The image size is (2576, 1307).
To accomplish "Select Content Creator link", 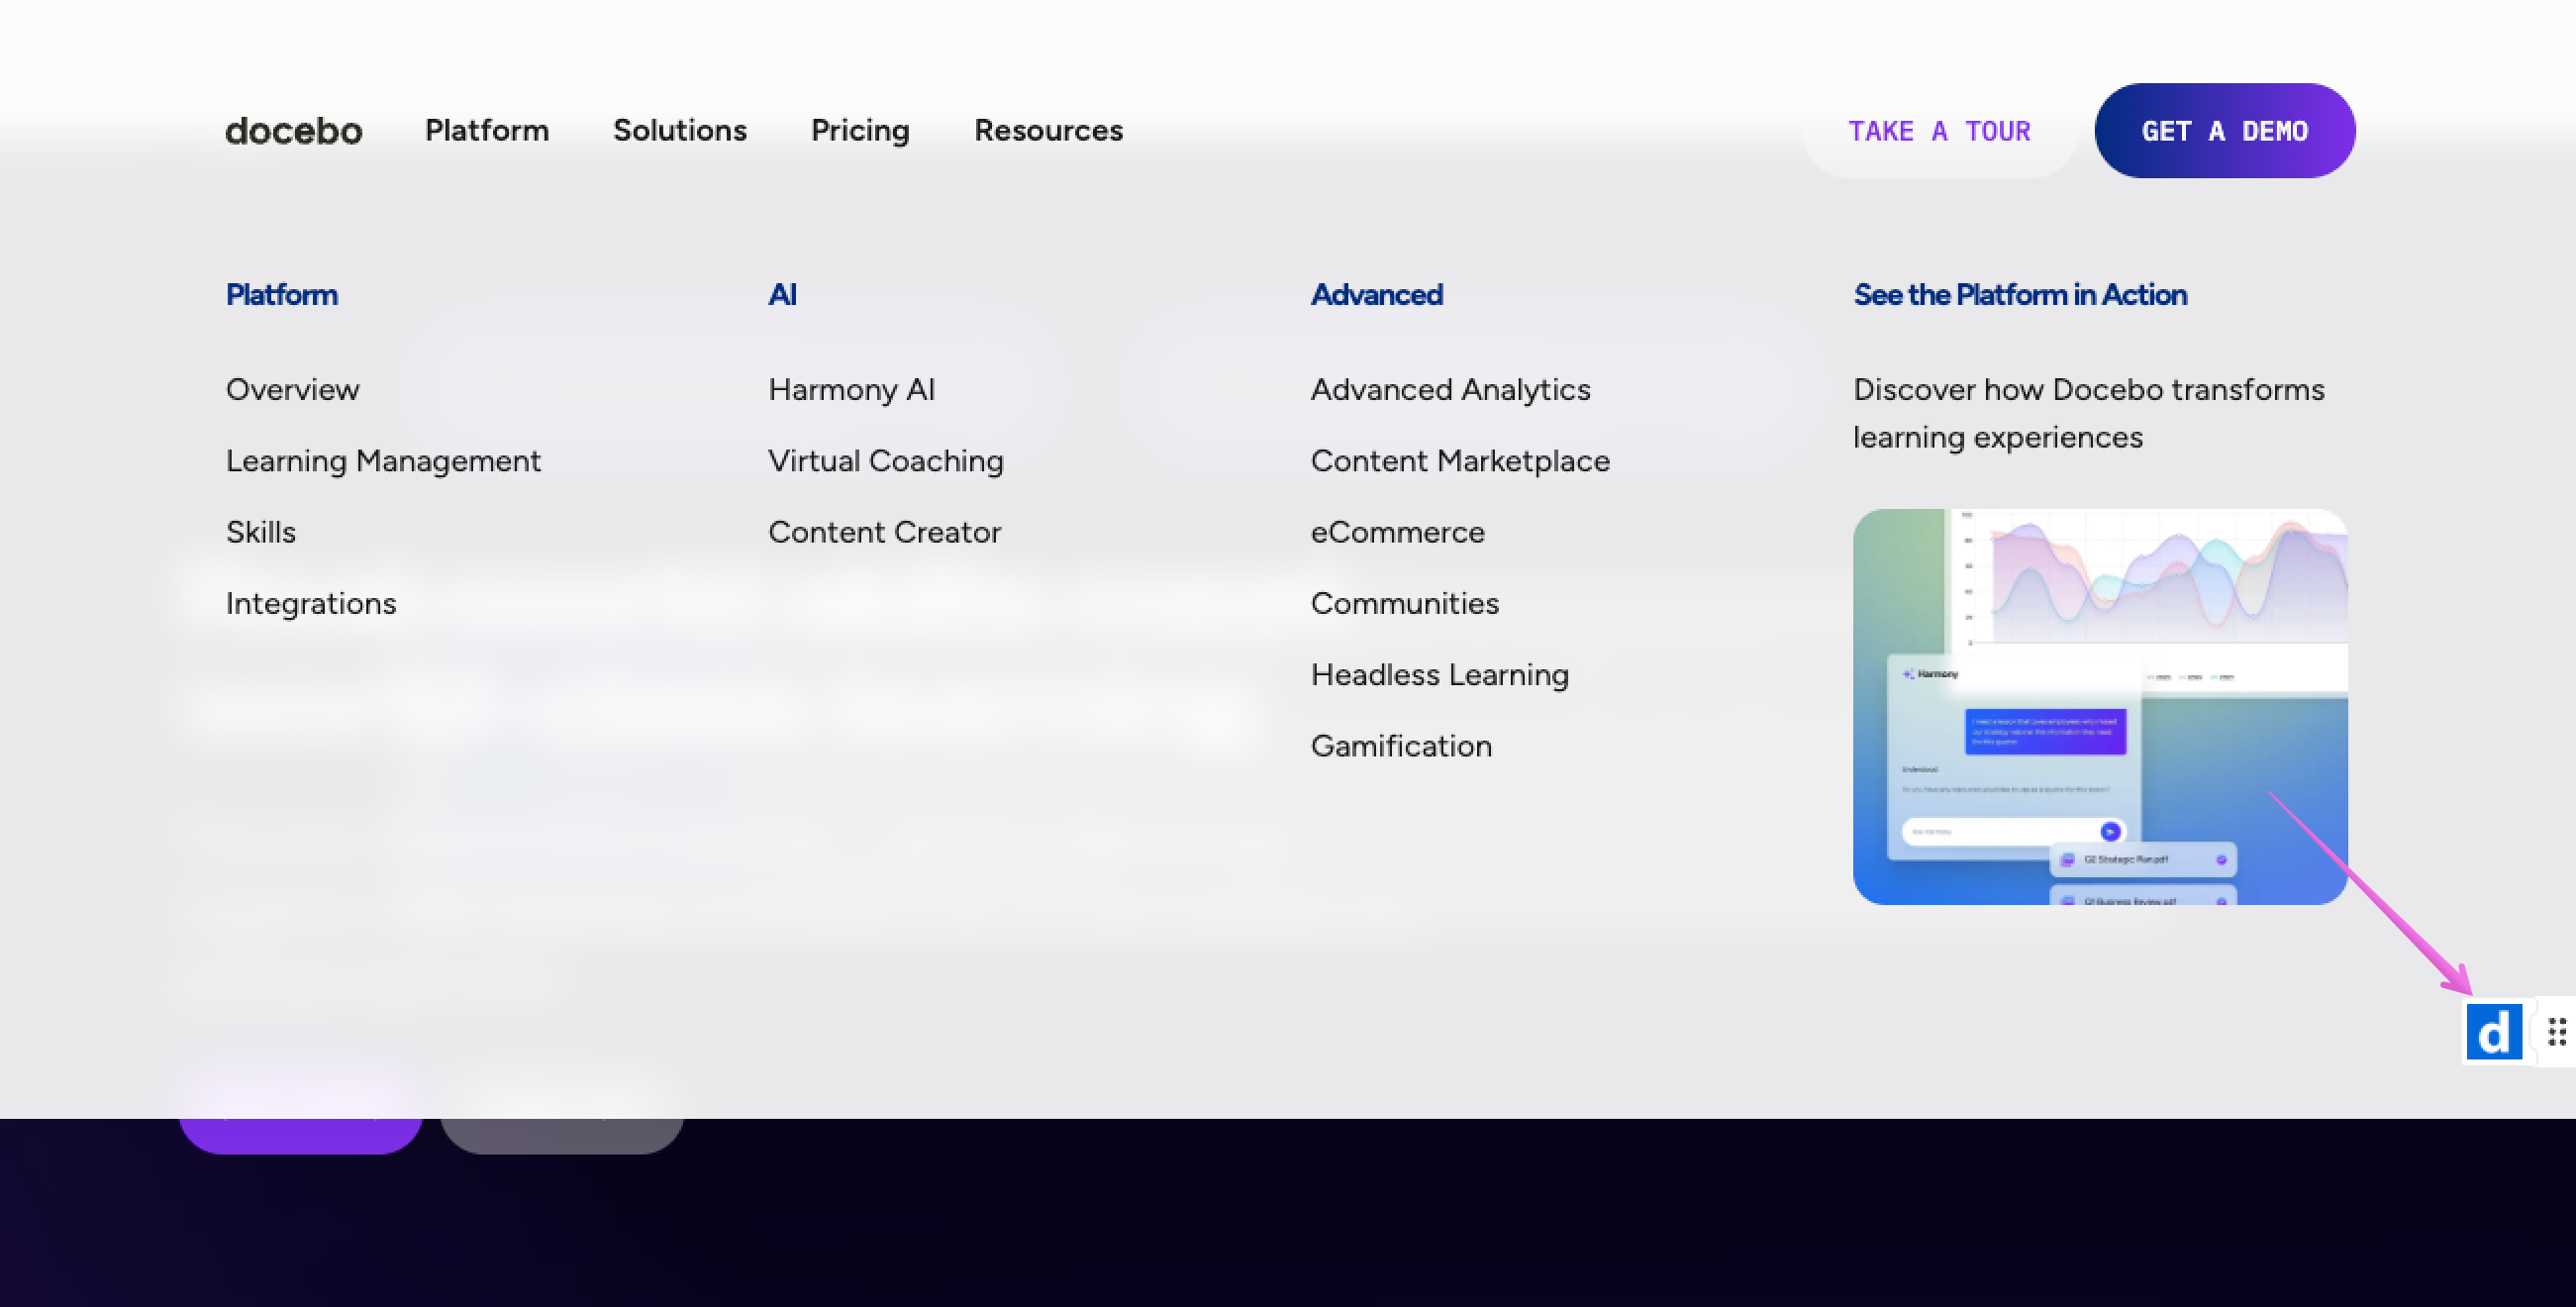I will click(x=884, y=532).
